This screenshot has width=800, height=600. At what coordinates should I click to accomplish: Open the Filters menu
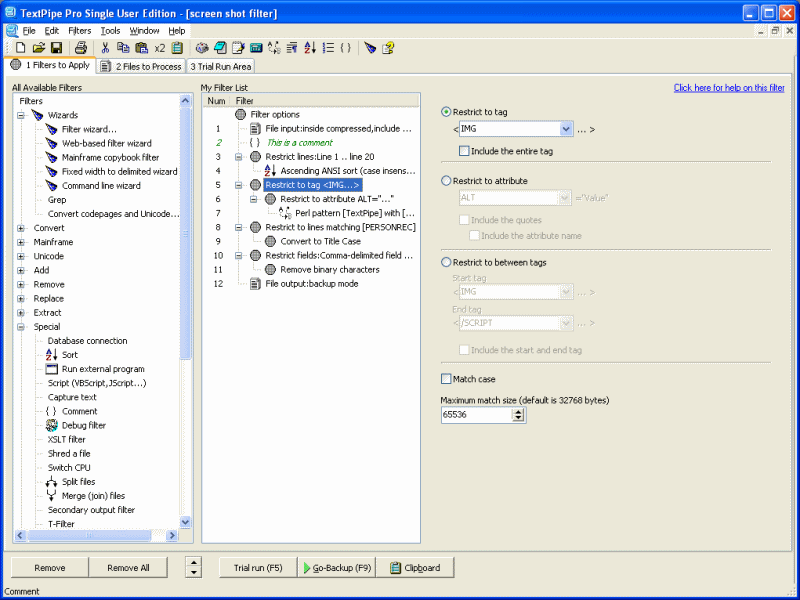80,31
